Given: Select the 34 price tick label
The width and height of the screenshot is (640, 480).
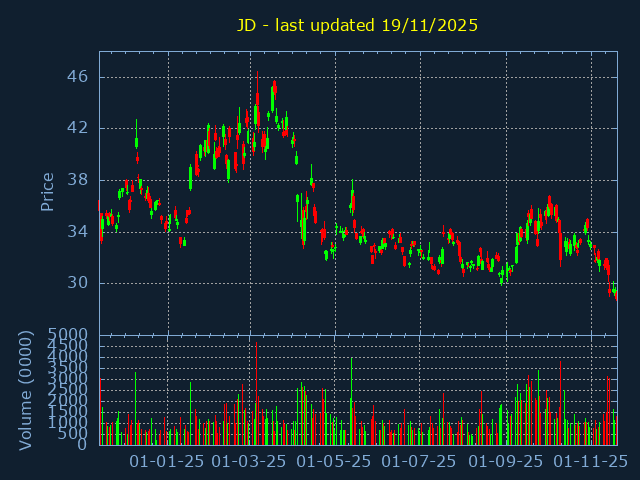Looking at the screenshot, I should pyautogui.click(x=79, y=231).
